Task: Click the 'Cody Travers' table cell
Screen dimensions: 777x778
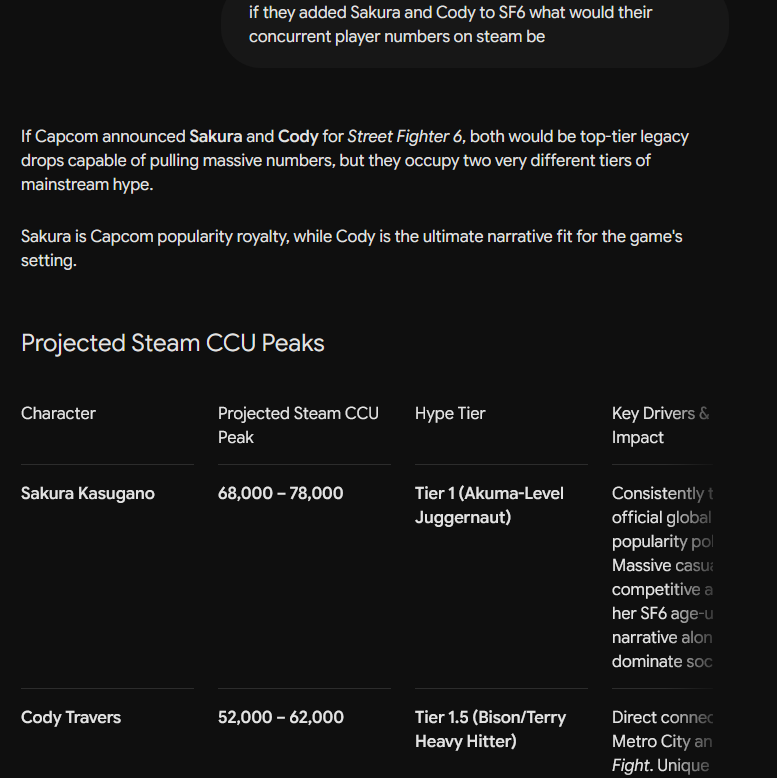Action: 71,717
